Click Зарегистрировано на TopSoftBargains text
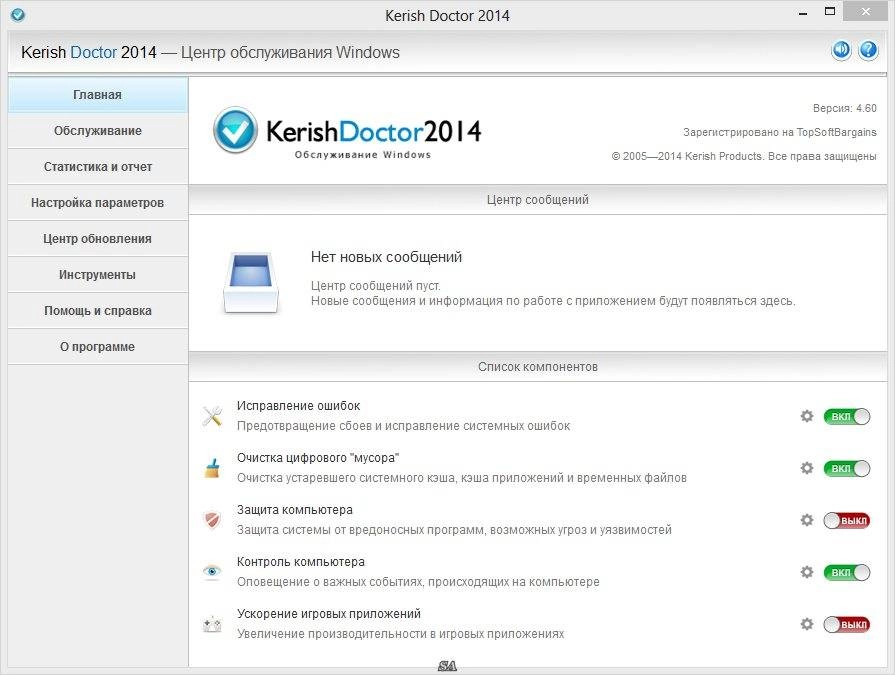Screen dimensions: 895x675 780,132
